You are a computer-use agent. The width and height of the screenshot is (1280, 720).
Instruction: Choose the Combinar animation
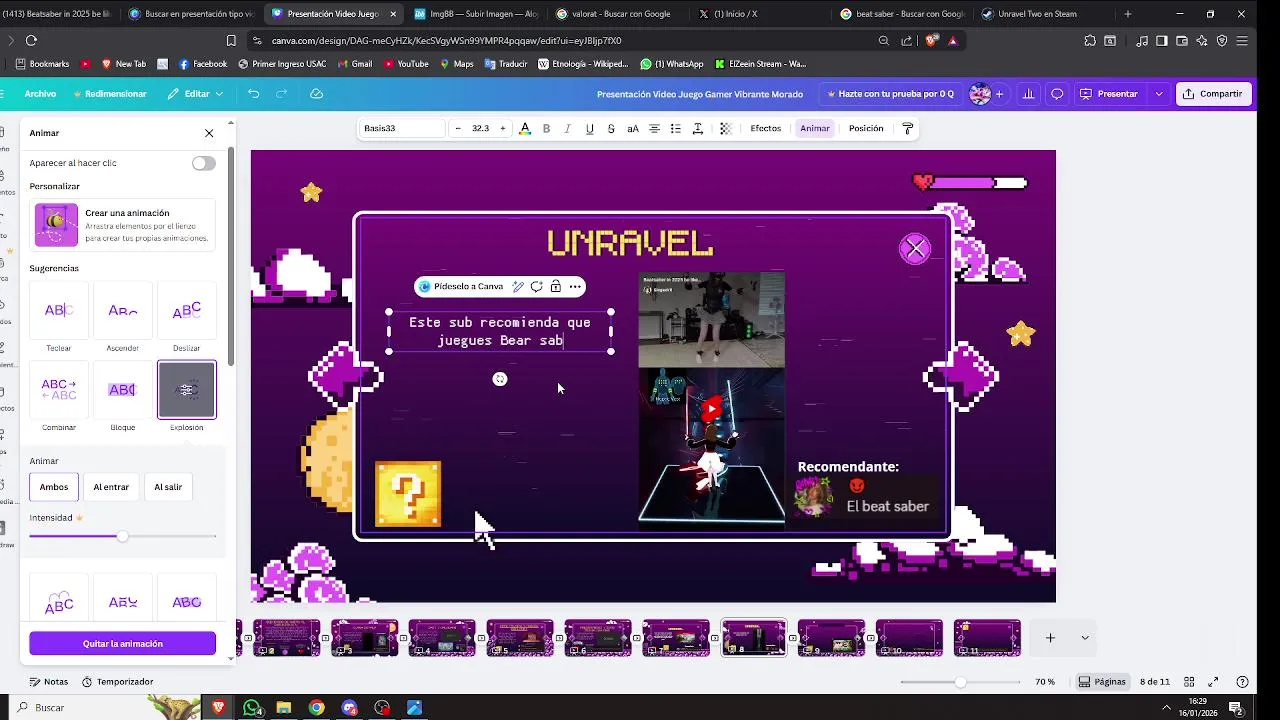pos(59,389)
